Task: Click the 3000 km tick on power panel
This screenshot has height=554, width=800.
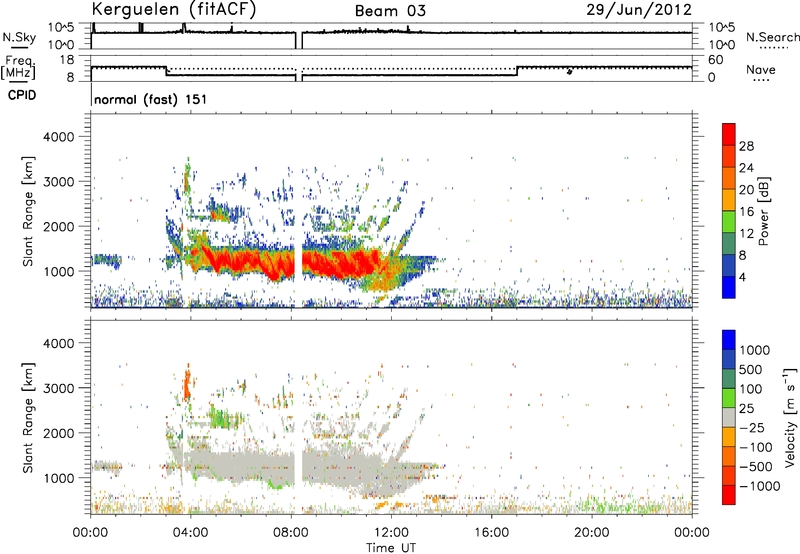Action: click(58, 182)
